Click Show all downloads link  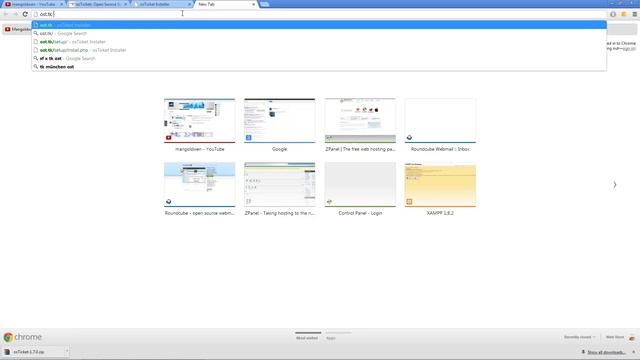tap(607, 352)
